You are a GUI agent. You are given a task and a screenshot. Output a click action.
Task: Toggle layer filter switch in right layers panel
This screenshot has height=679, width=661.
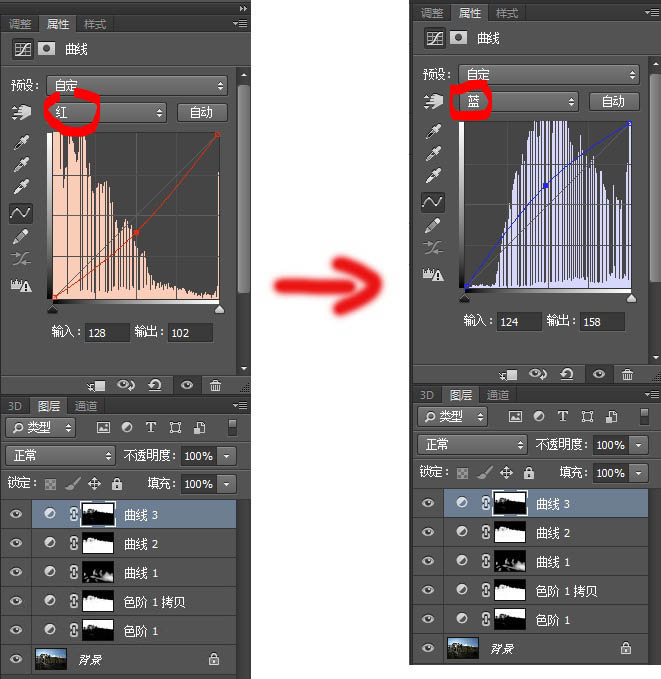coord(644,417)
